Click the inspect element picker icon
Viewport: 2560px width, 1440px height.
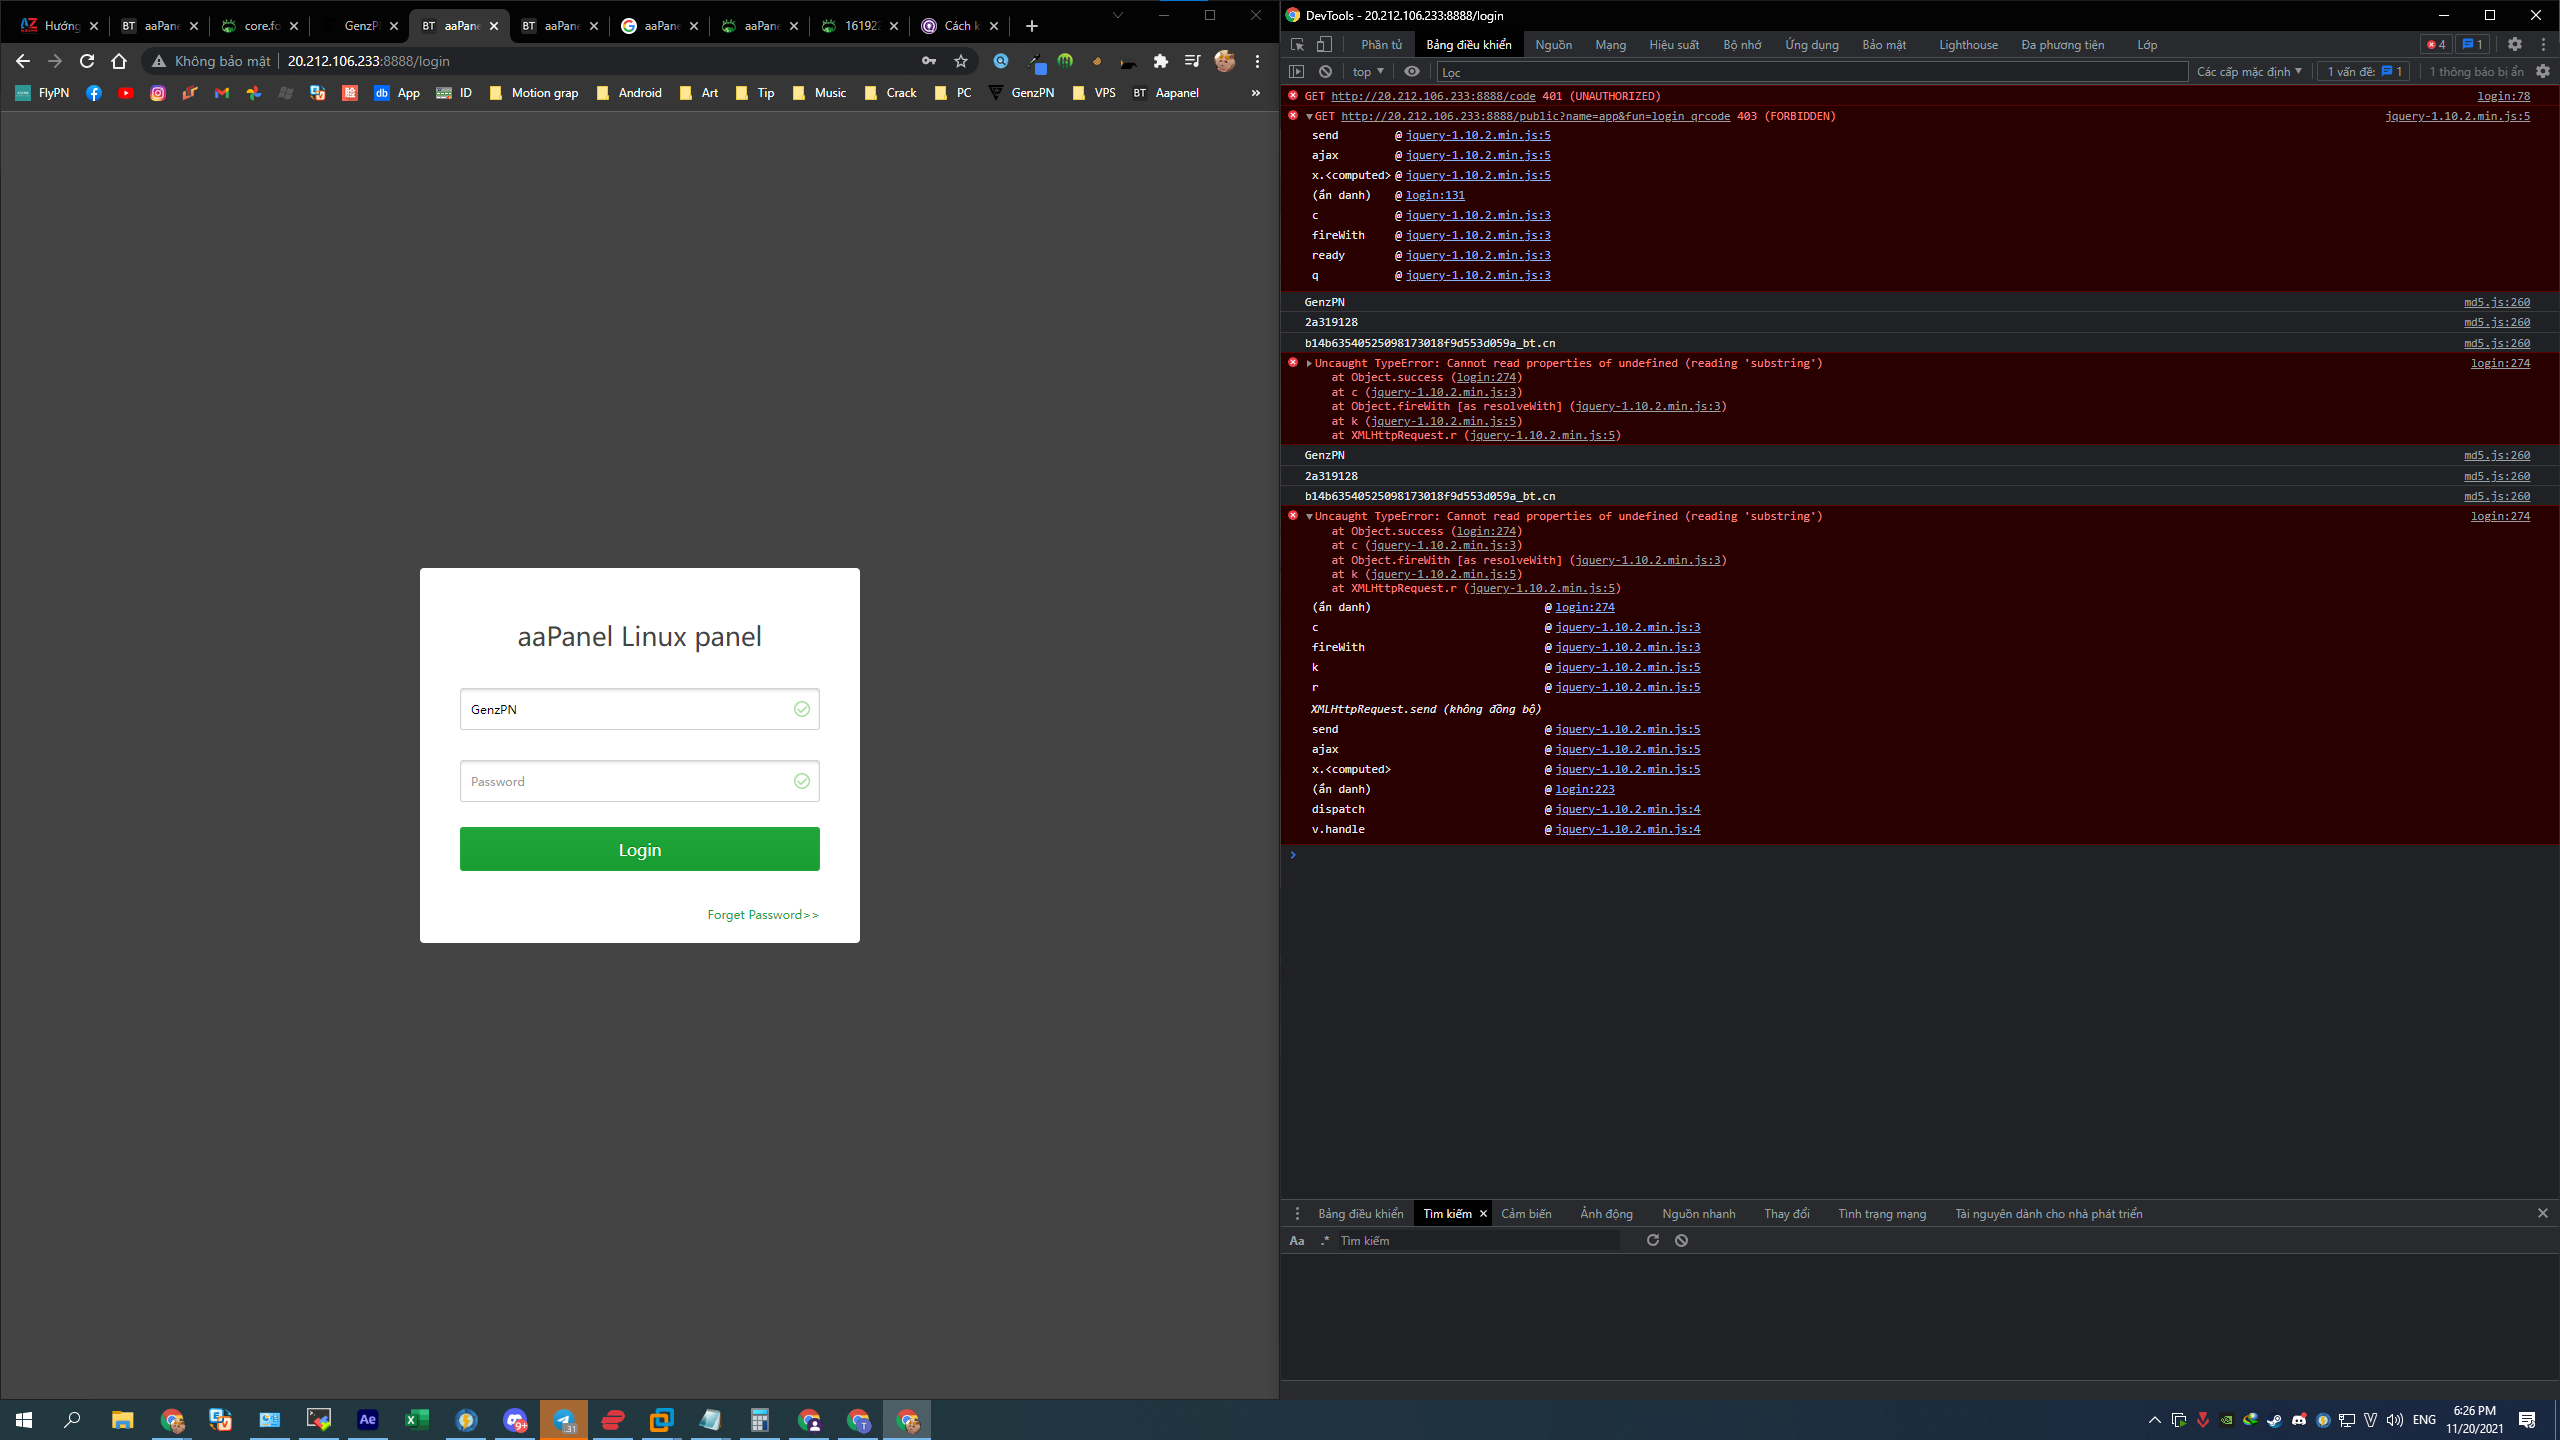[x=1297, y=44]
